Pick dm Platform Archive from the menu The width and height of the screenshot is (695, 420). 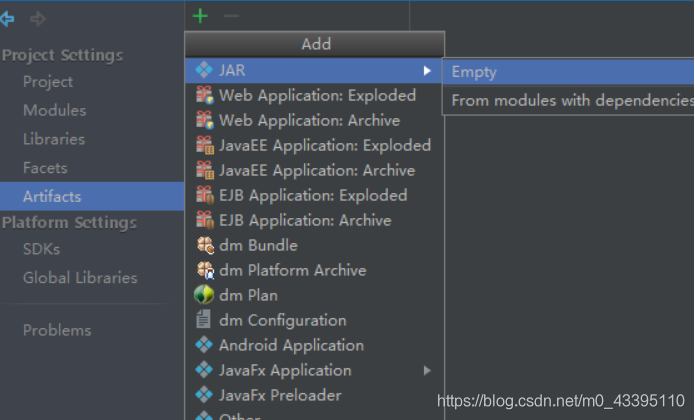[x=314, y=270]
